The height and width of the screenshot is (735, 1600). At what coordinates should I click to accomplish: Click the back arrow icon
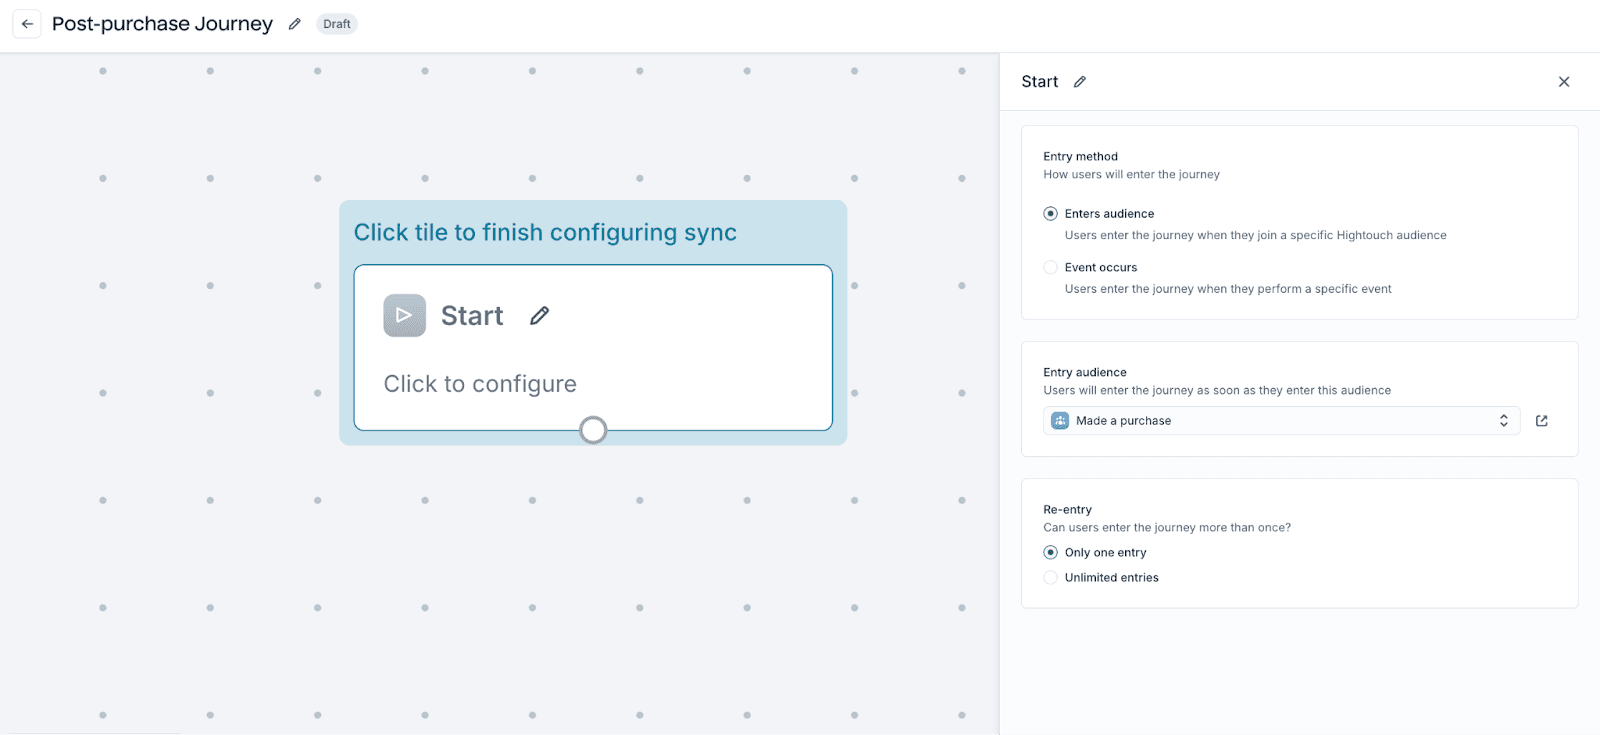click(27, 24)
